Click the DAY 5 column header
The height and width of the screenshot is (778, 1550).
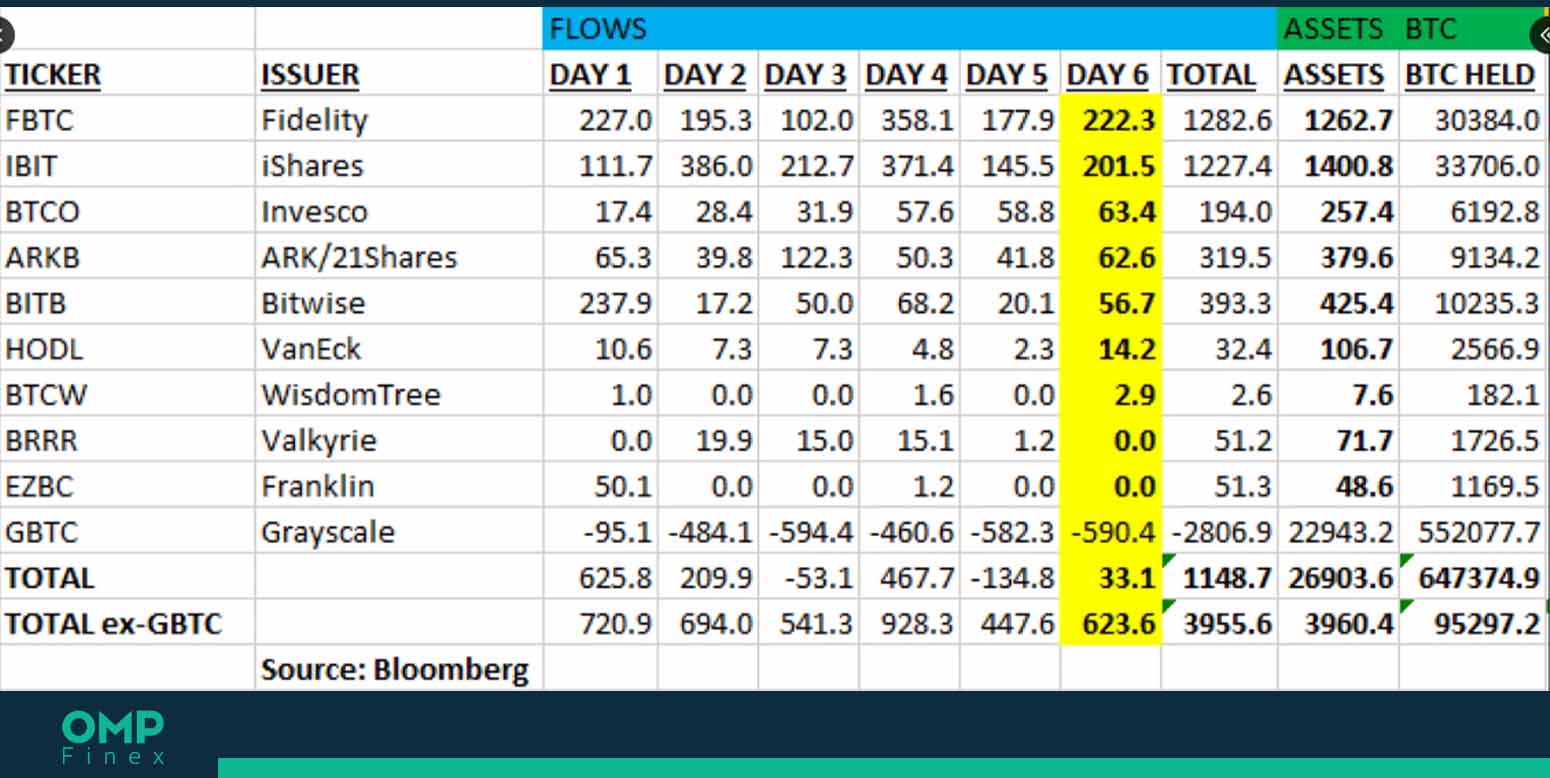coord(1008,75)
